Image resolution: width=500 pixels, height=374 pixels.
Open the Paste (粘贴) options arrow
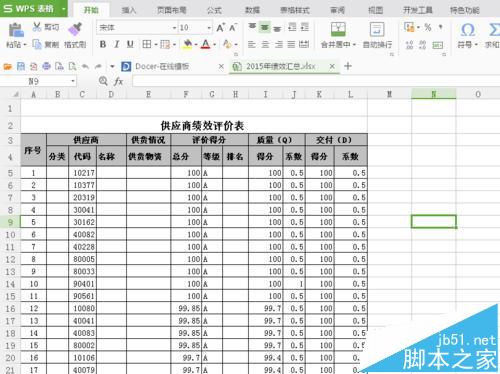click(25, 44)
